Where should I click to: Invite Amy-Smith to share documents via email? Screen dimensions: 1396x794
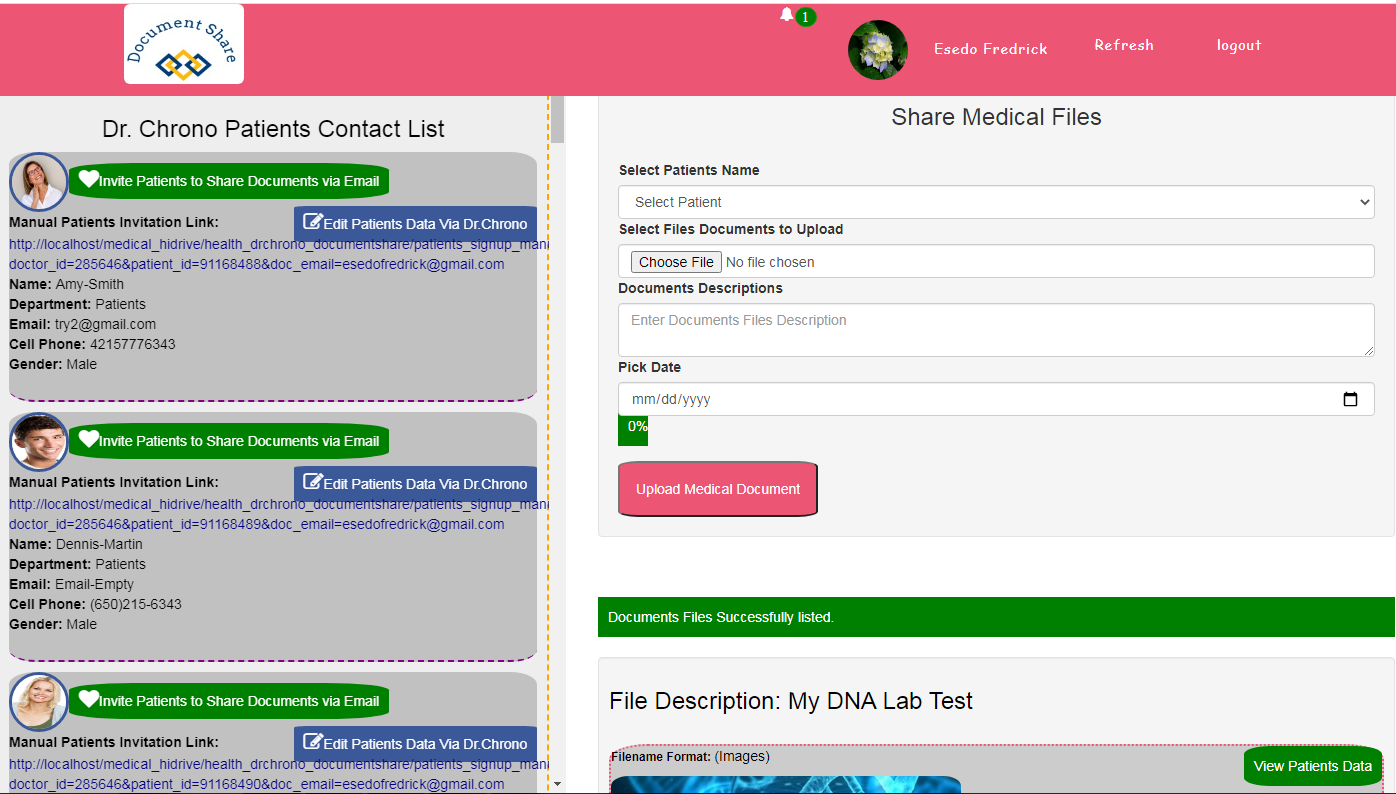(x=229, y=181)
